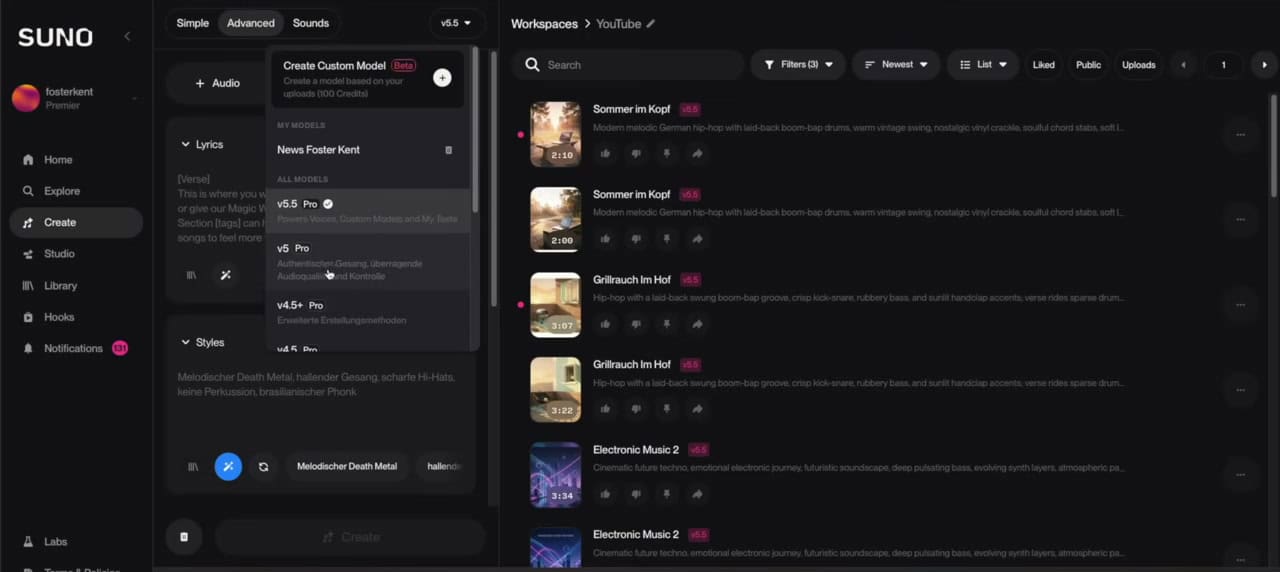
Task: Click in the Search field
Action: (627, 65)
